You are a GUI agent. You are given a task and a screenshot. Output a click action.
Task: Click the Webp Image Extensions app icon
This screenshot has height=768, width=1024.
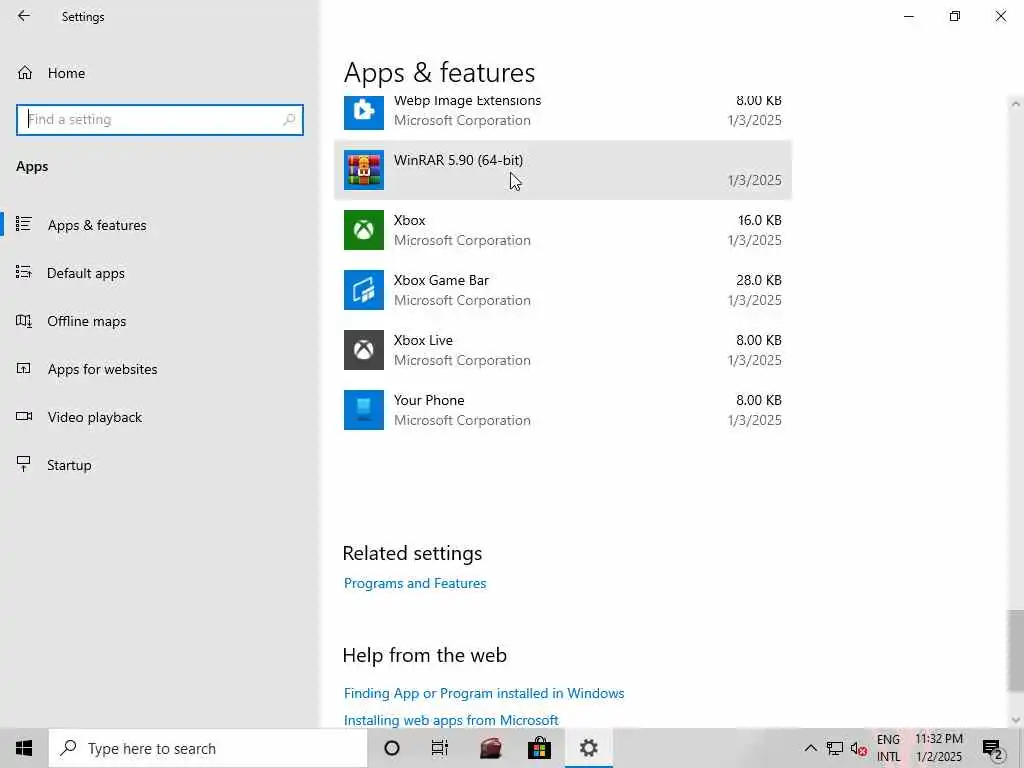[x=364, y=112]
